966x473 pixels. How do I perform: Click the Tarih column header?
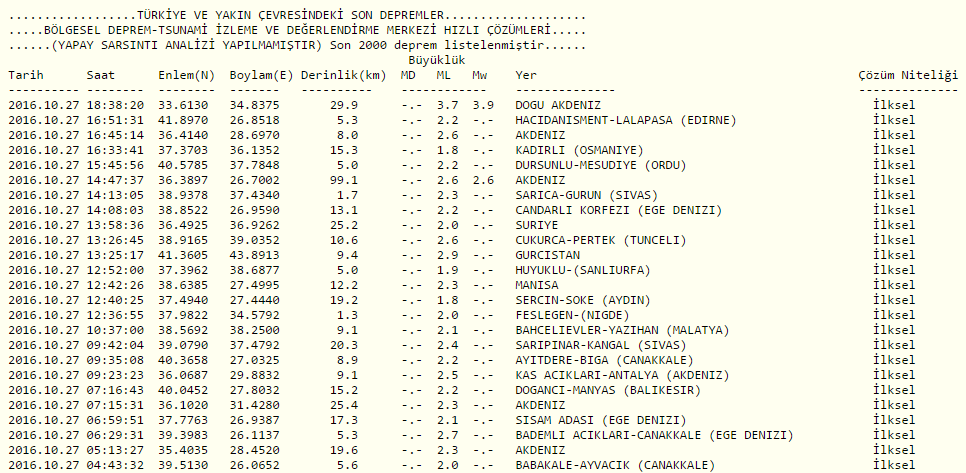pyautogui.click(x=26, y=75)
